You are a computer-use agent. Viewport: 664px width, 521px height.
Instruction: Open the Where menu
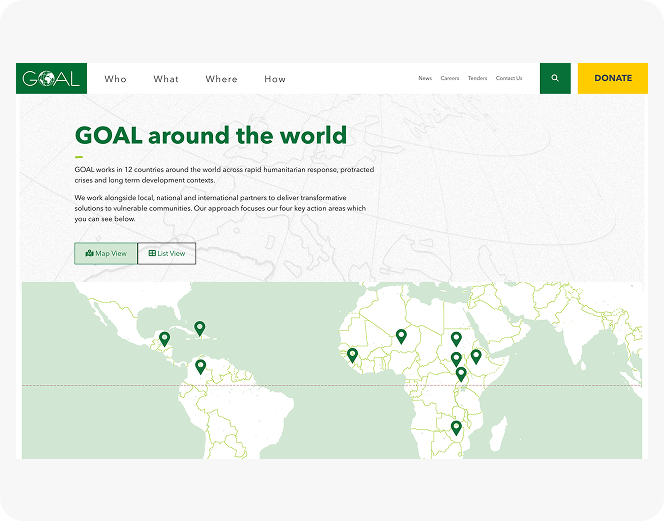click(x=221, y=79)
